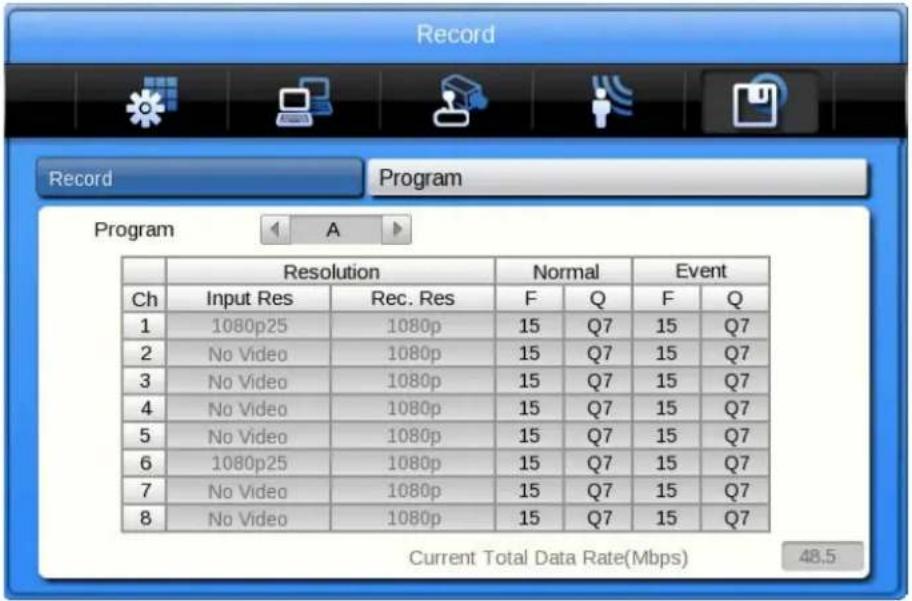This screenshot has height=601, width=912.
Task: Select channel 3 Normal F value 15
Action: click(x=529, y=380)
